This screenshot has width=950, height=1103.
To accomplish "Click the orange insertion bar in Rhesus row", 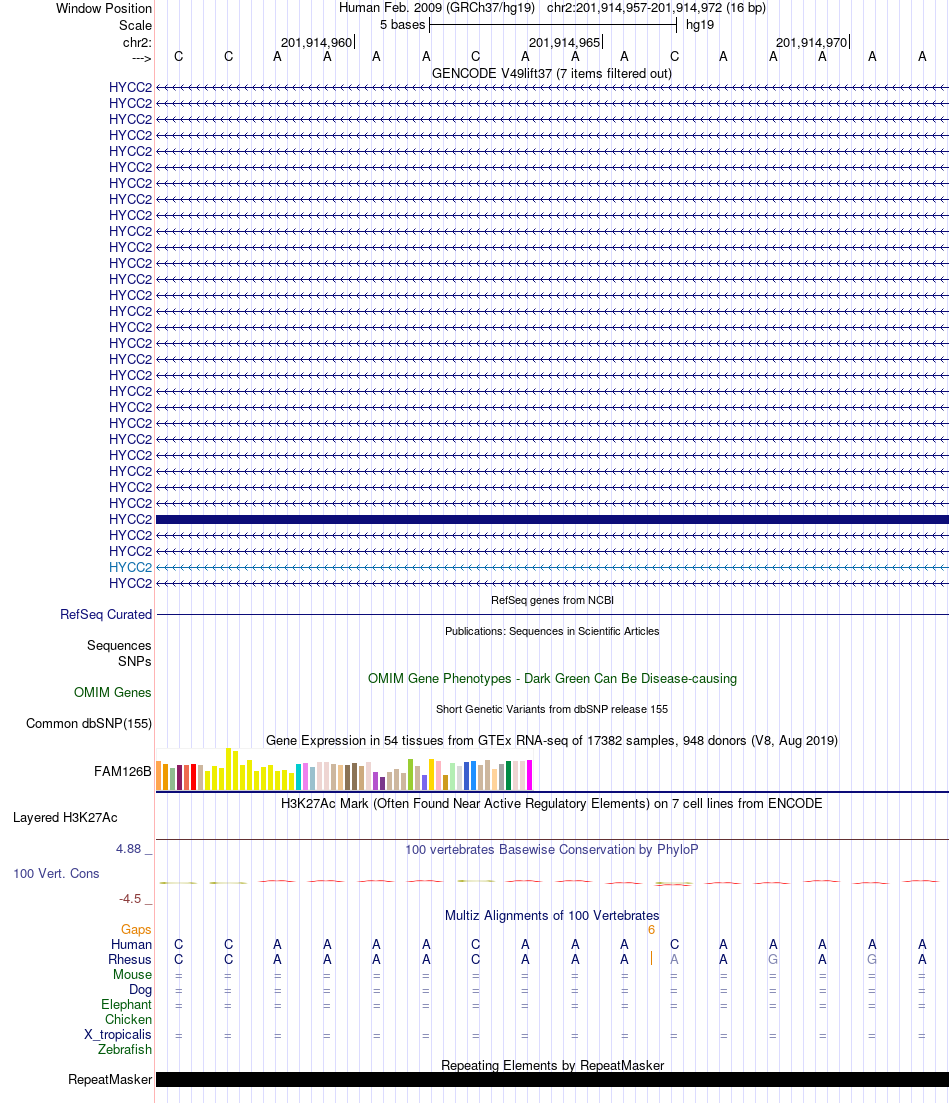I will [652, 958].
